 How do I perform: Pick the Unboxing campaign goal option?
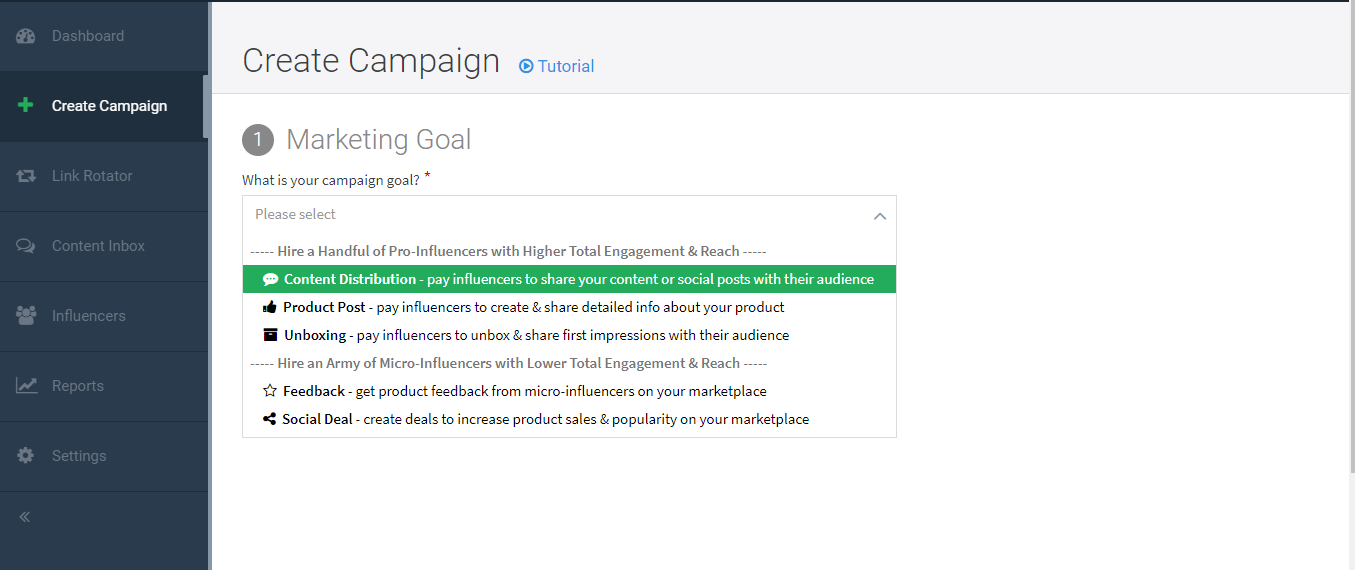click(x=525, y=335)
